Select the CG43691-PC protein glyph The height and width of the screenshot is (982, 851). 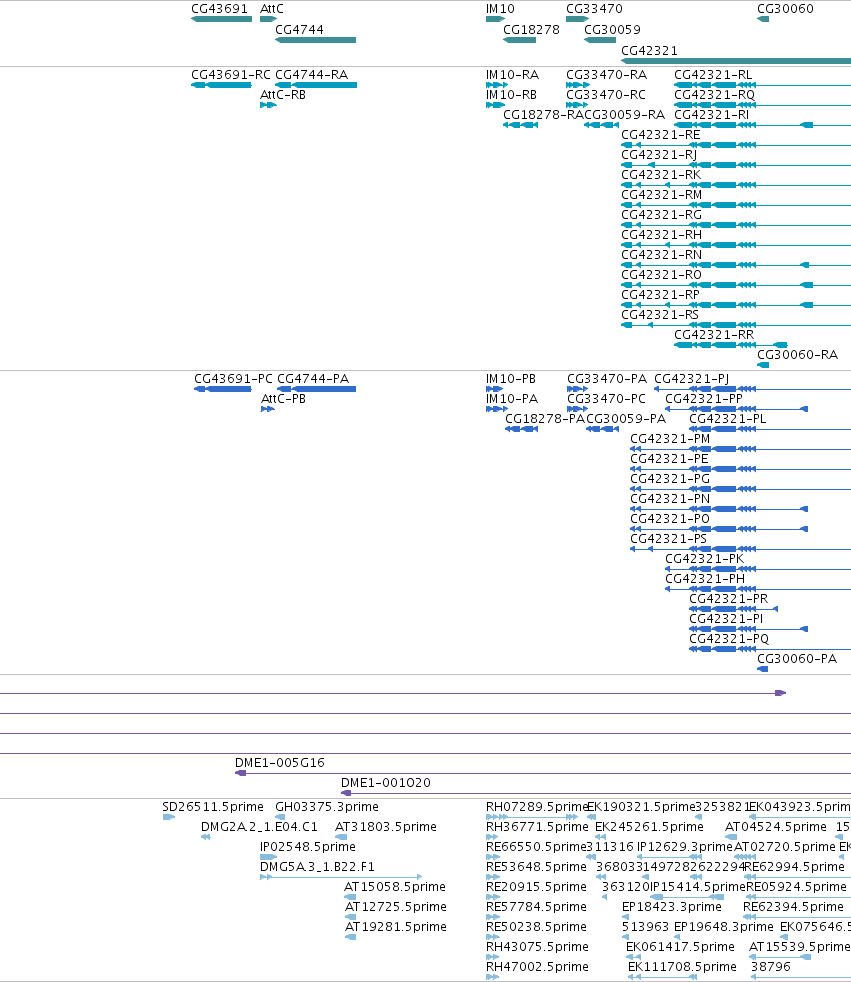[x=223, y=389]
